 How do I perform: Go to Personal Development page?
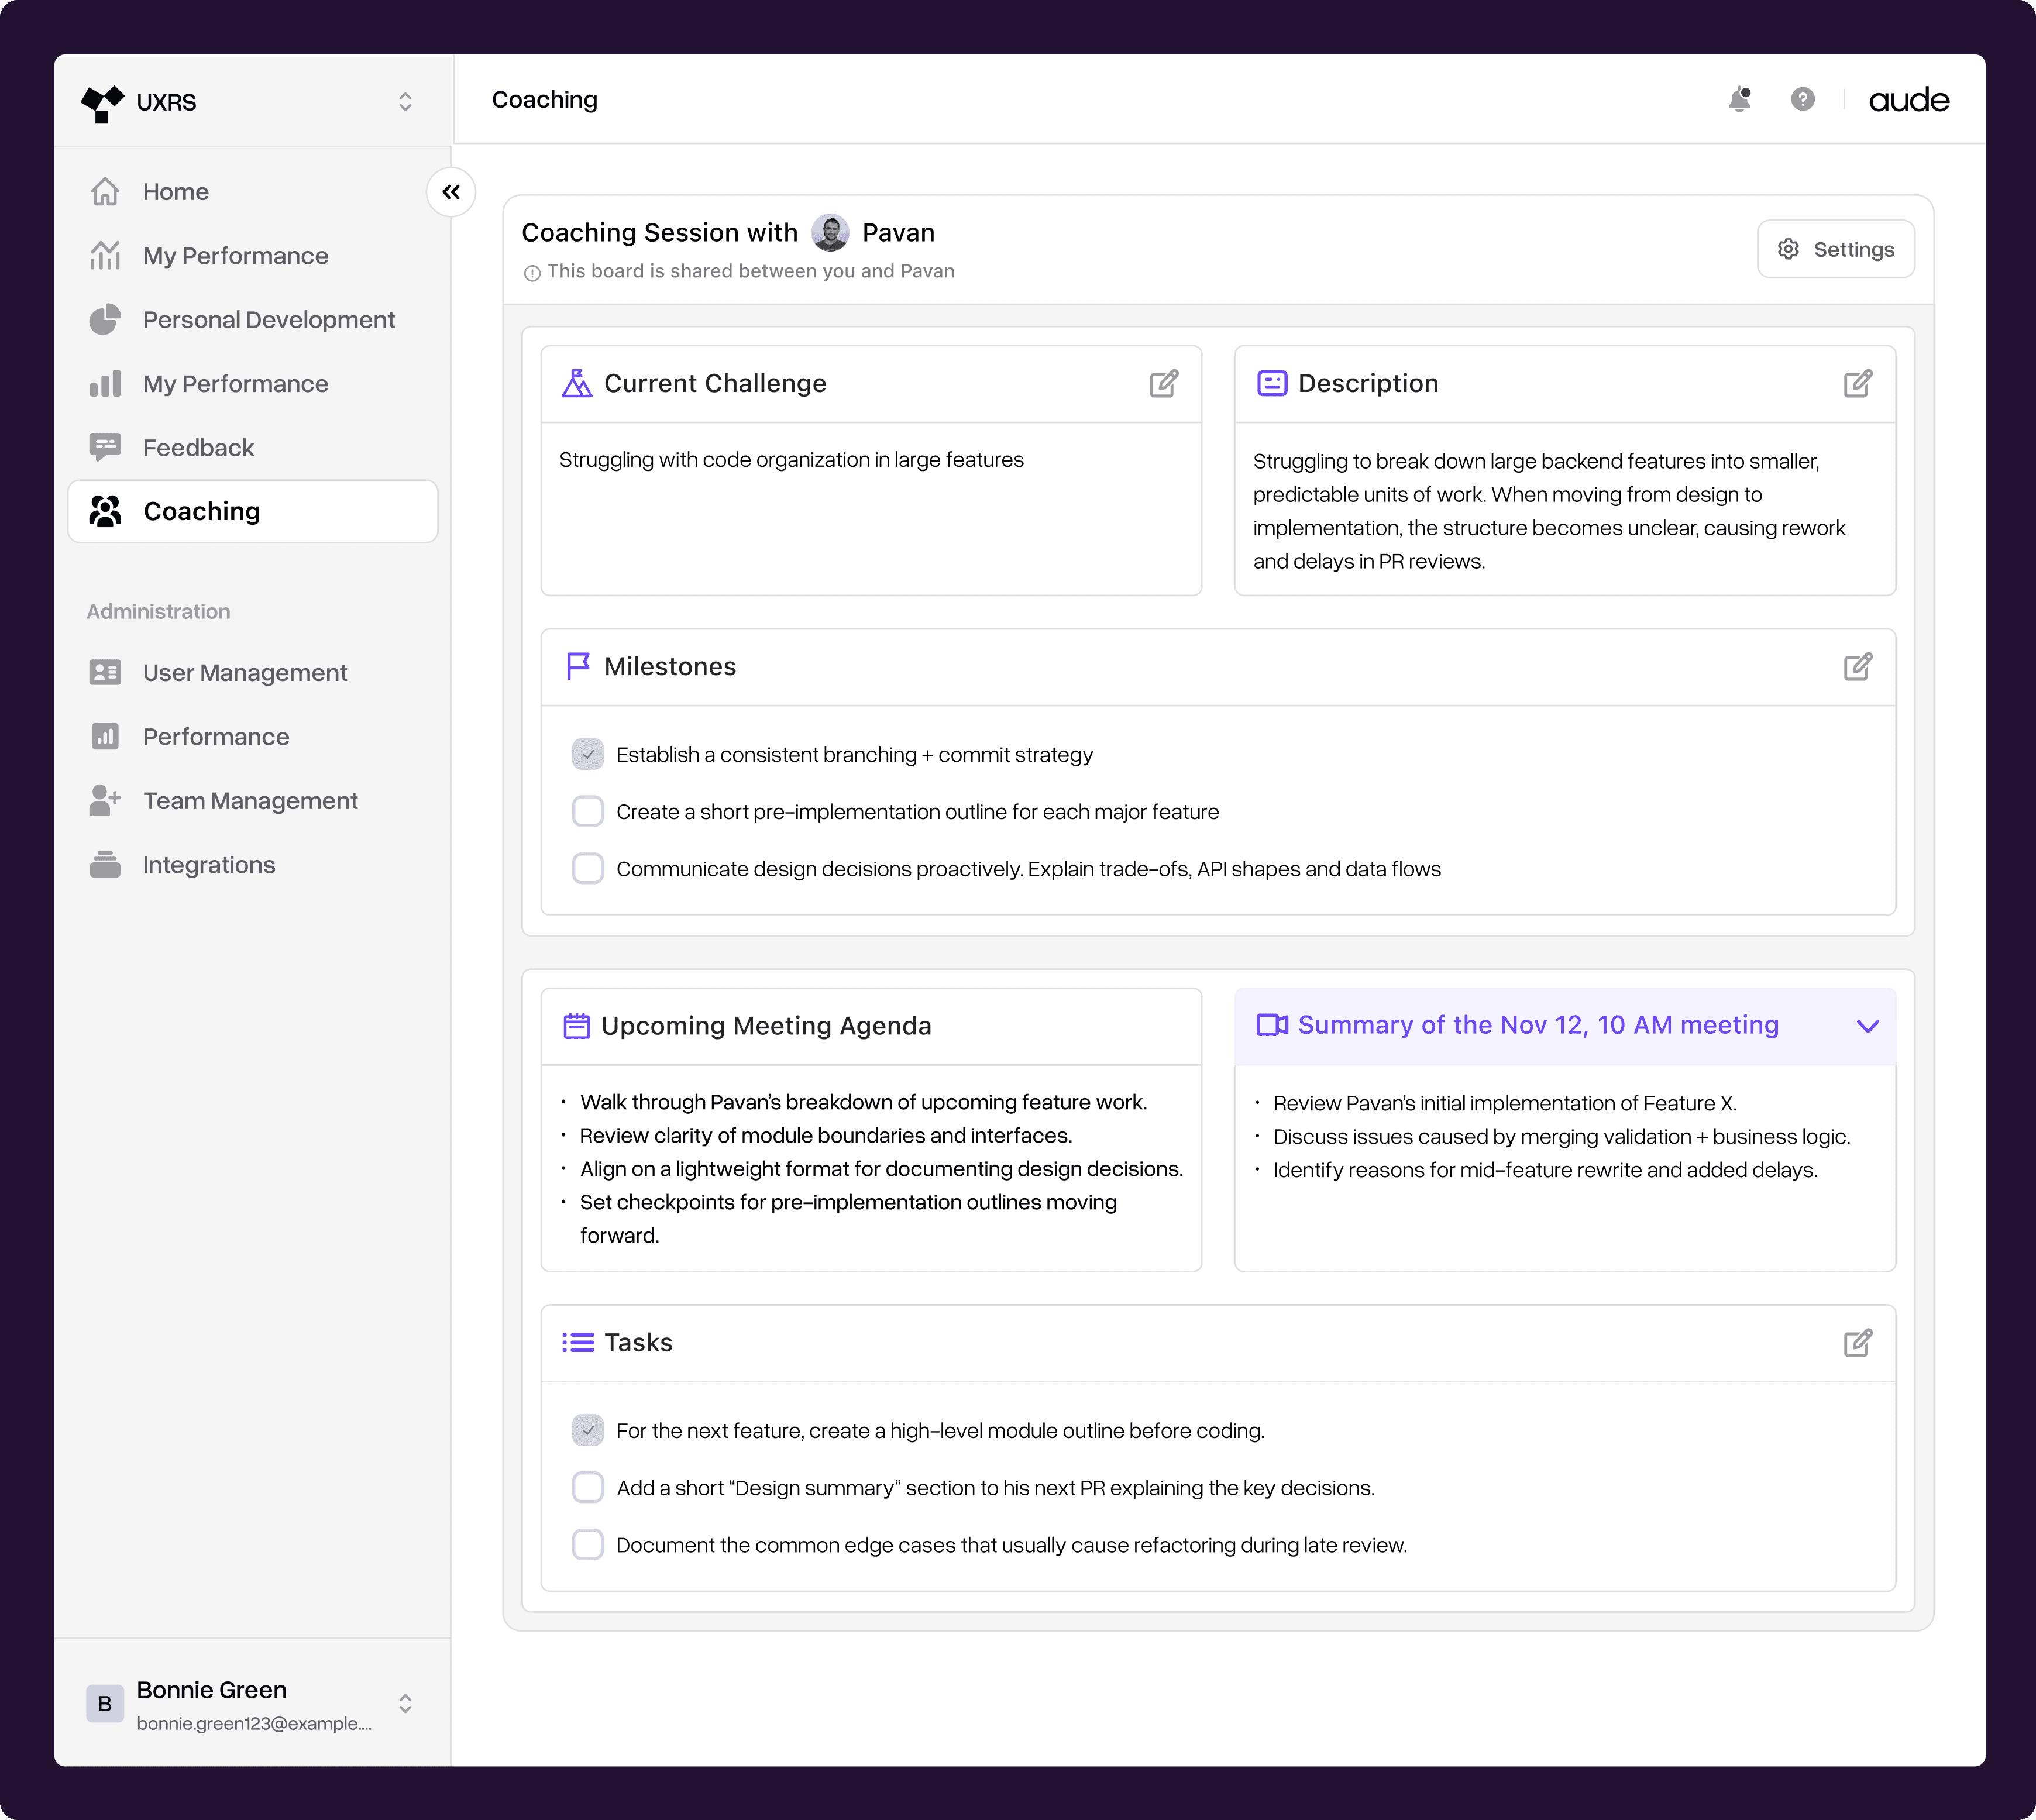(x=268, y=320)
